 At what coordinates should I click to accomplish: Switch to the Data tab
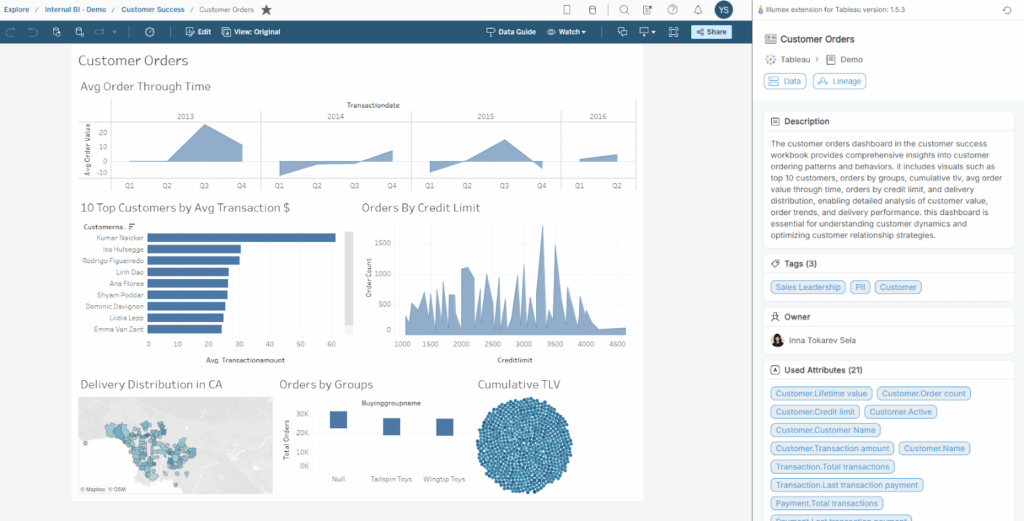(x=785, y=81)
